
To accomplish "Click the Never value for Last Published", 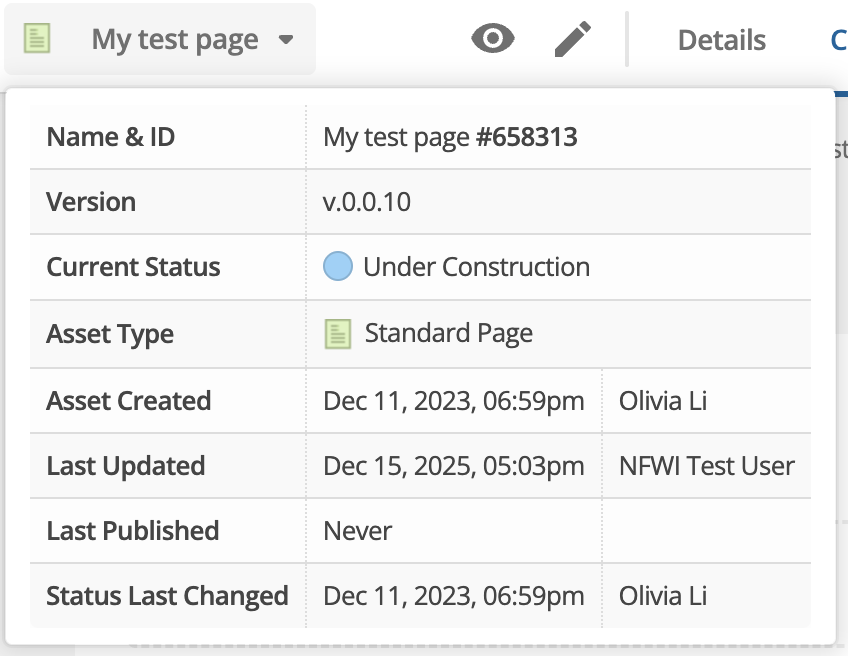I will (x=357, y=531).
